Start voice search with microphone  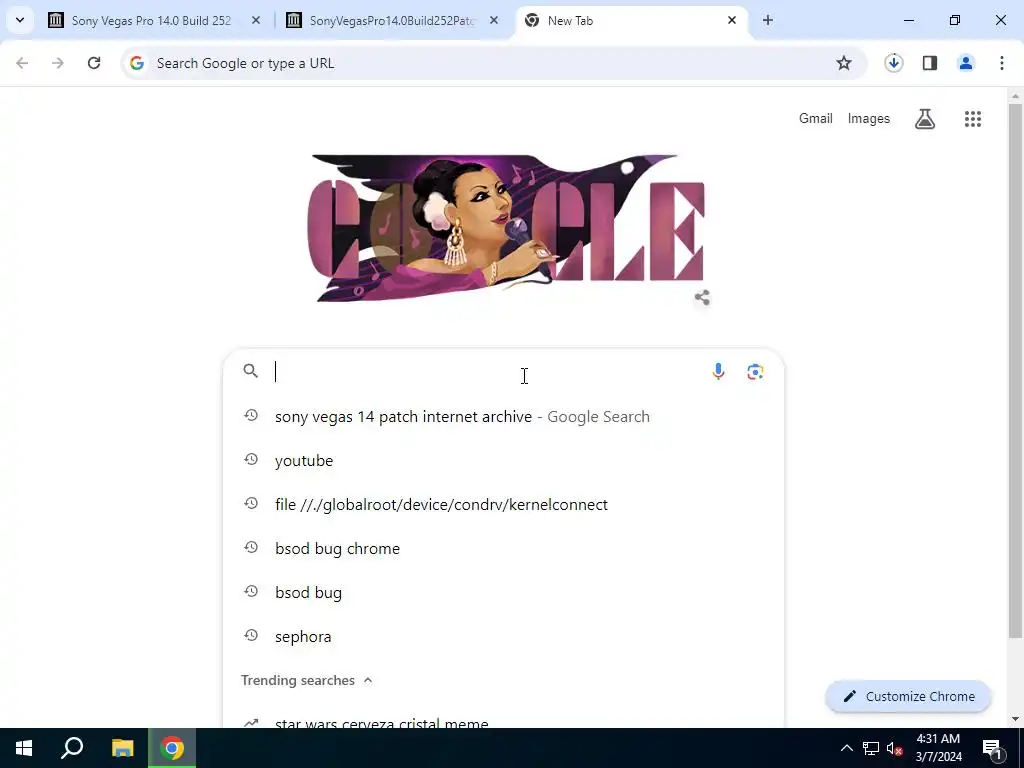718,371
